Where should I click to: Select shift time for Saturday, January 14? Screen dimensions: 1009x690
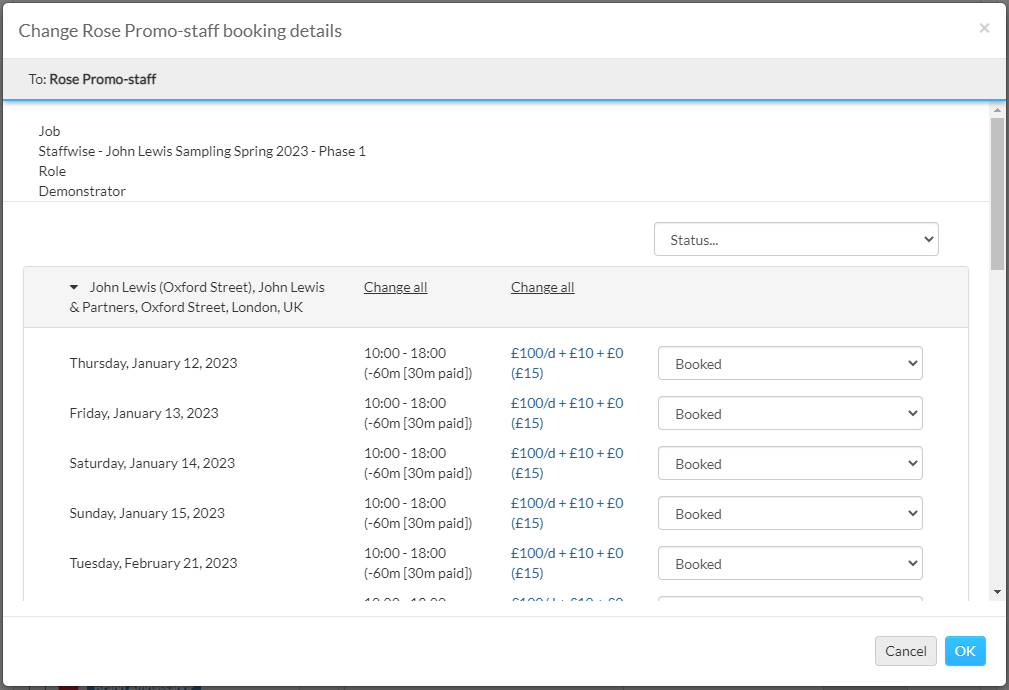click(418, 463)
